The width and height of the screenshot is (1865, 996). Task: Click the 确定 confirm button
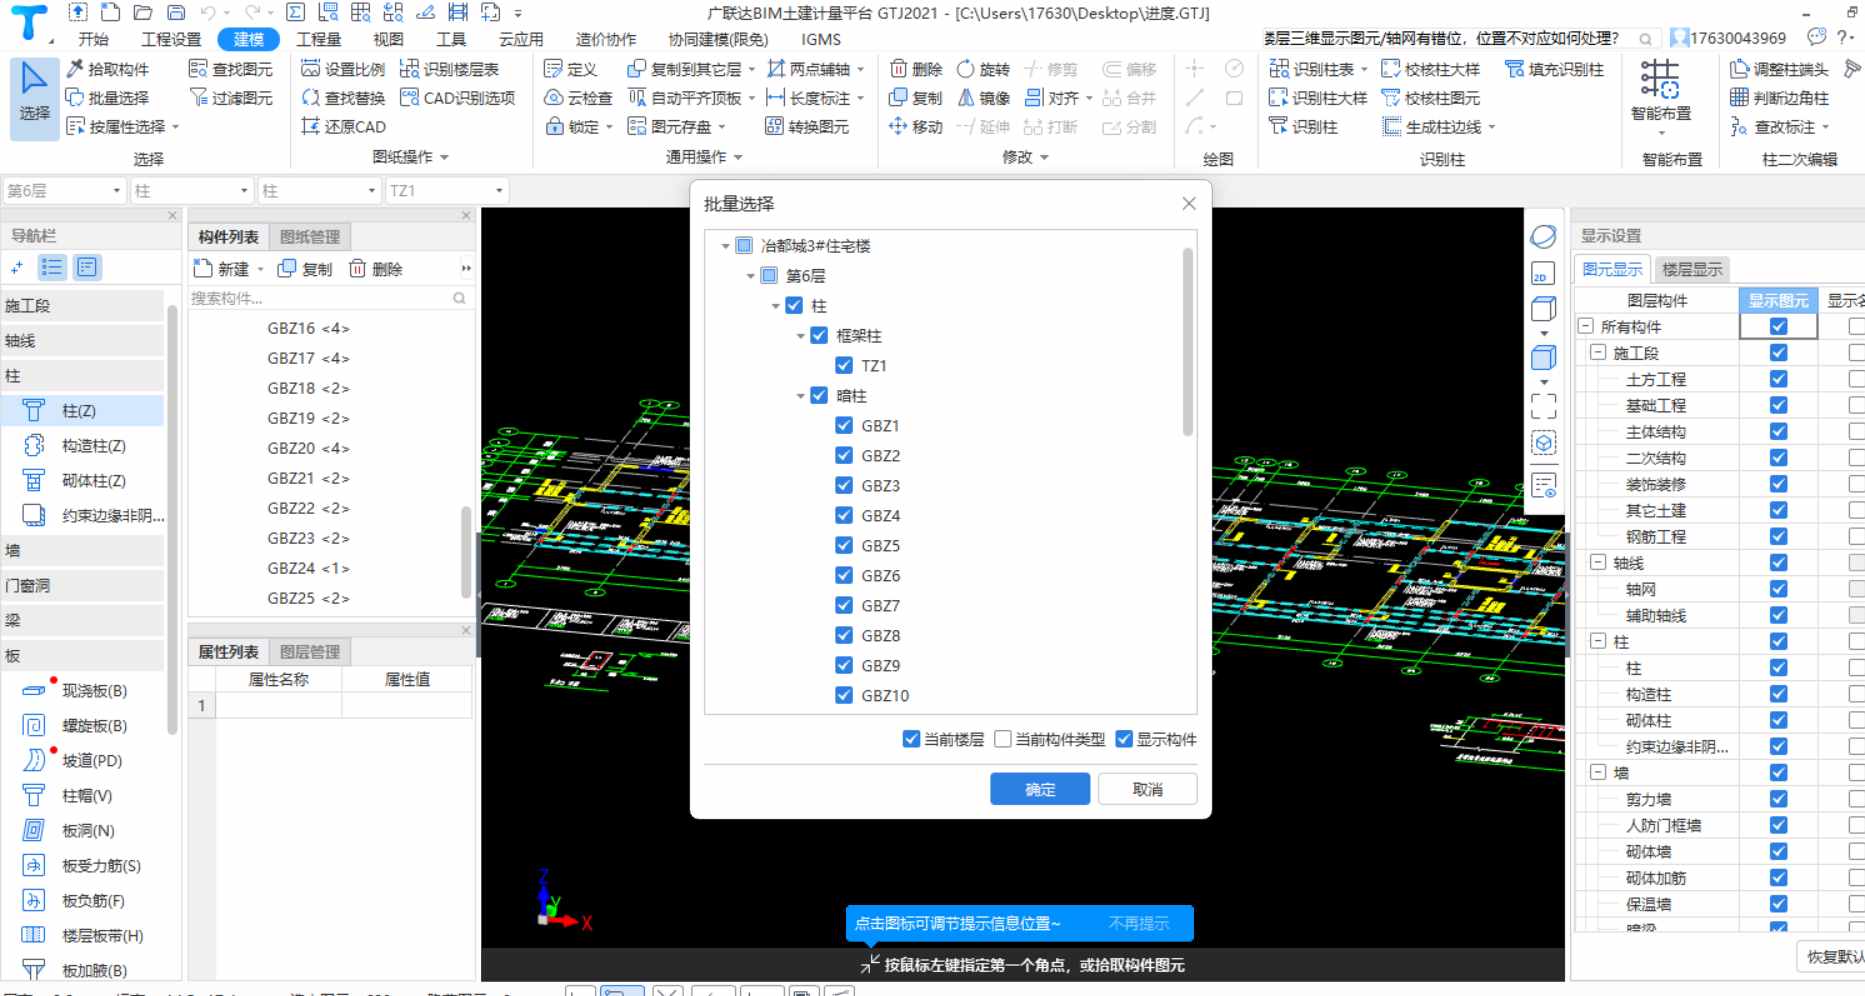[1040, 789]
